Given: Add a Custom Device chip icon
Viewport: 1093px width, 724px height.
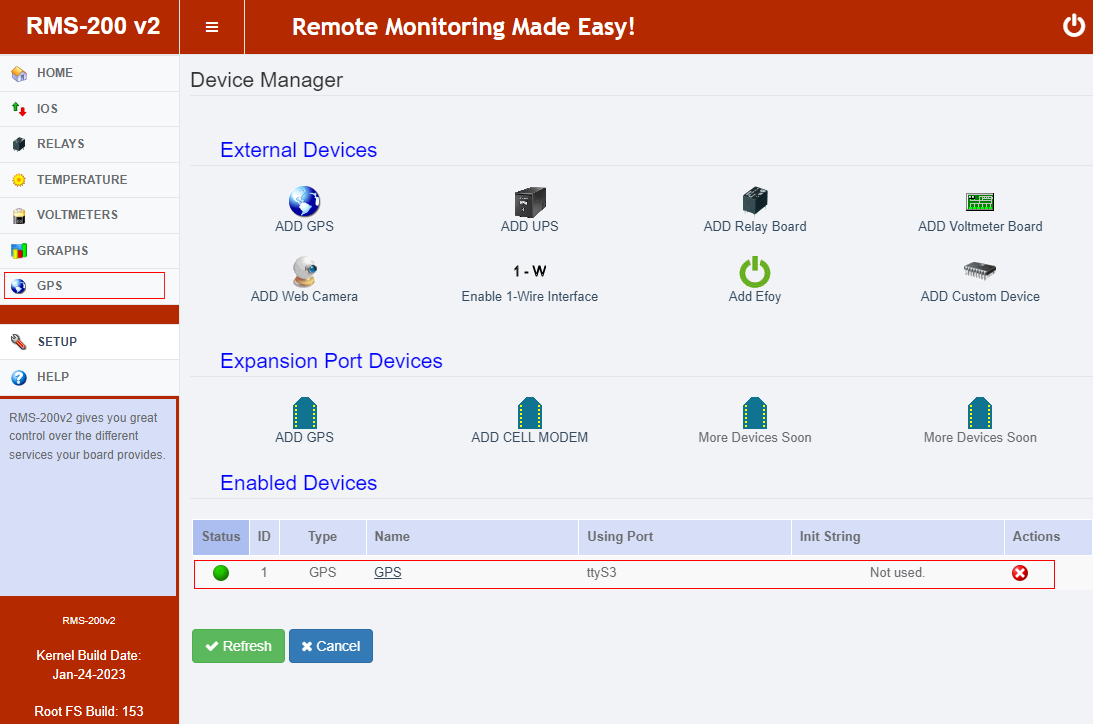Looking at the screenshot, I should click(x=980, y=272).
